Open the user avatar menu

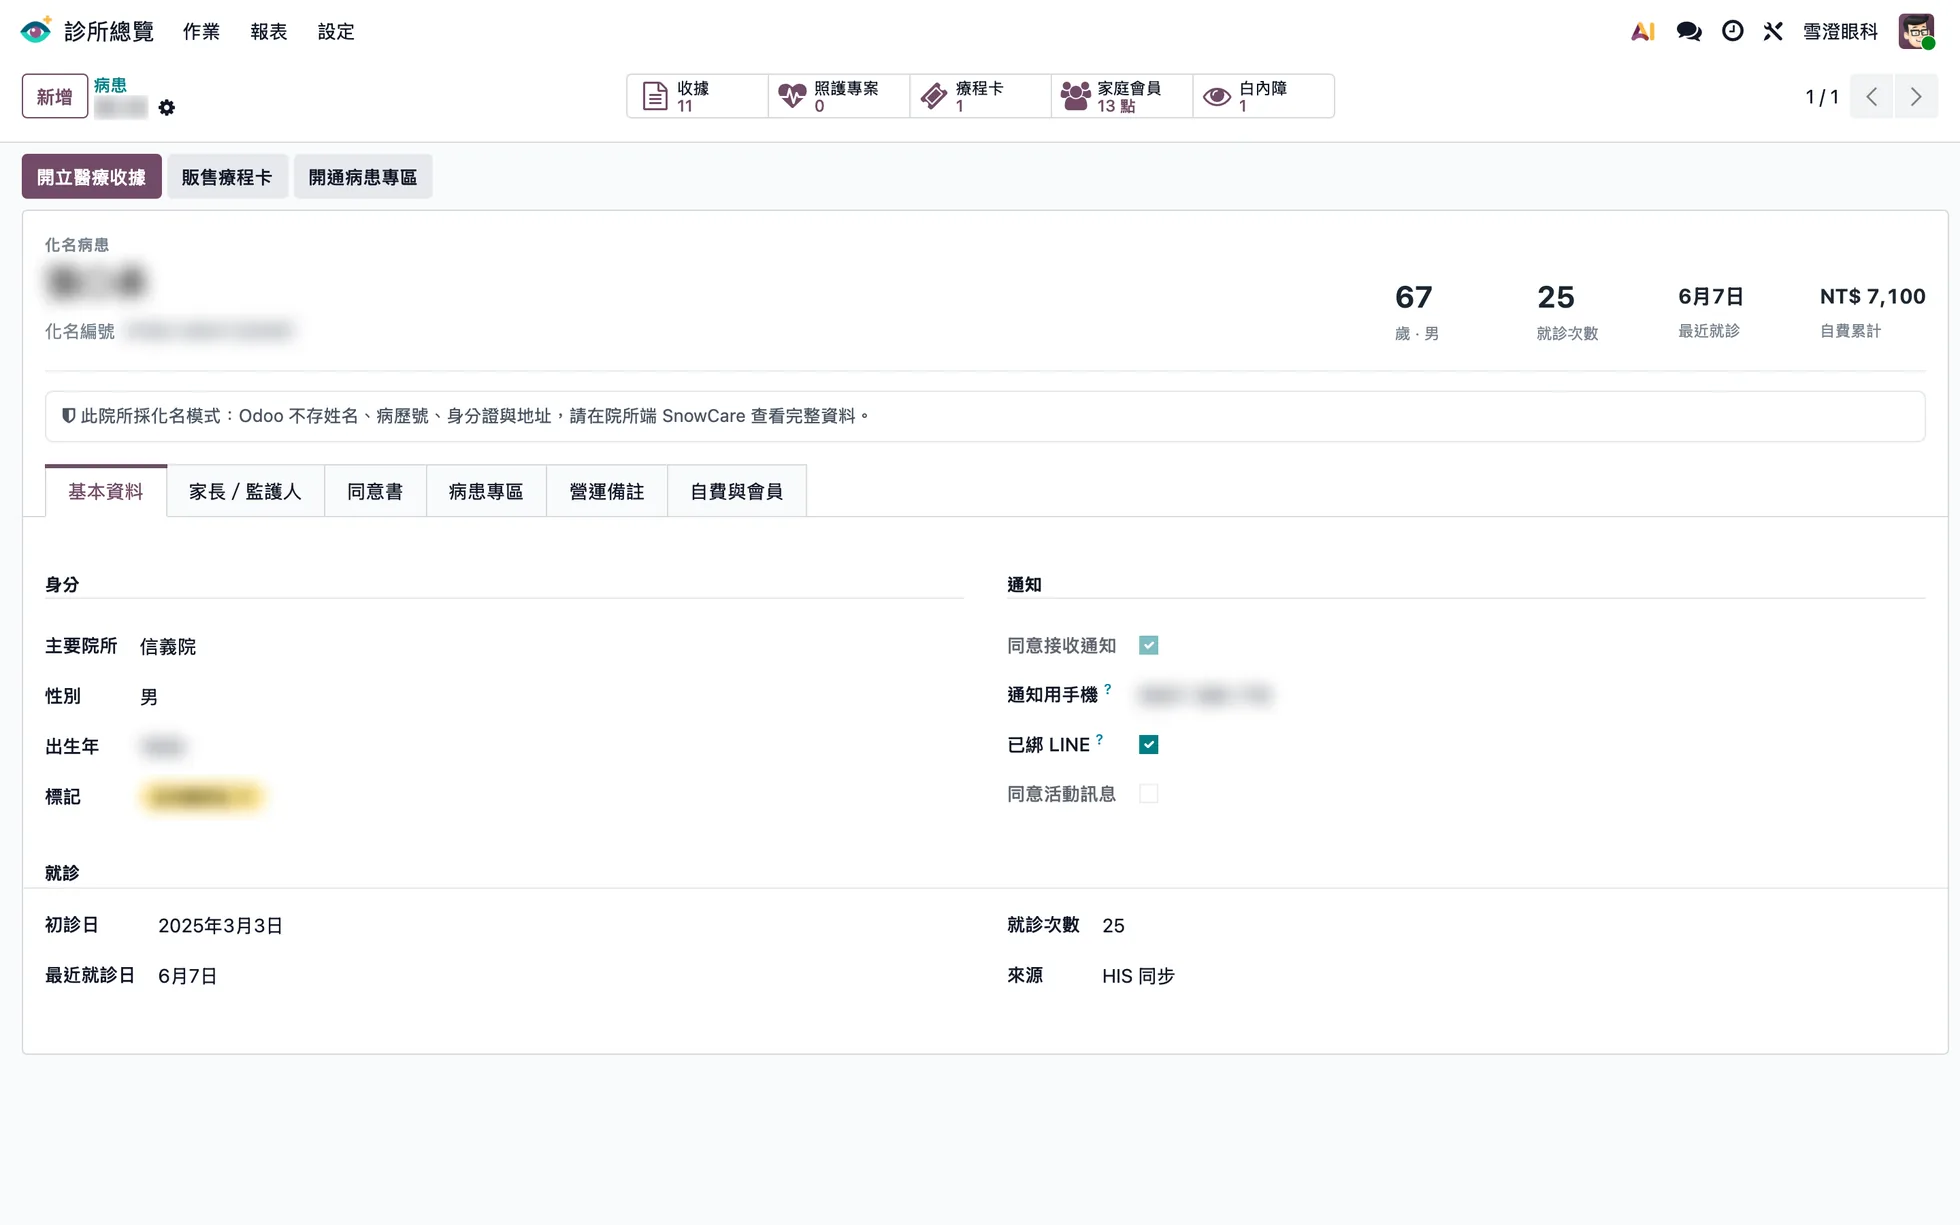point(1916,31)
